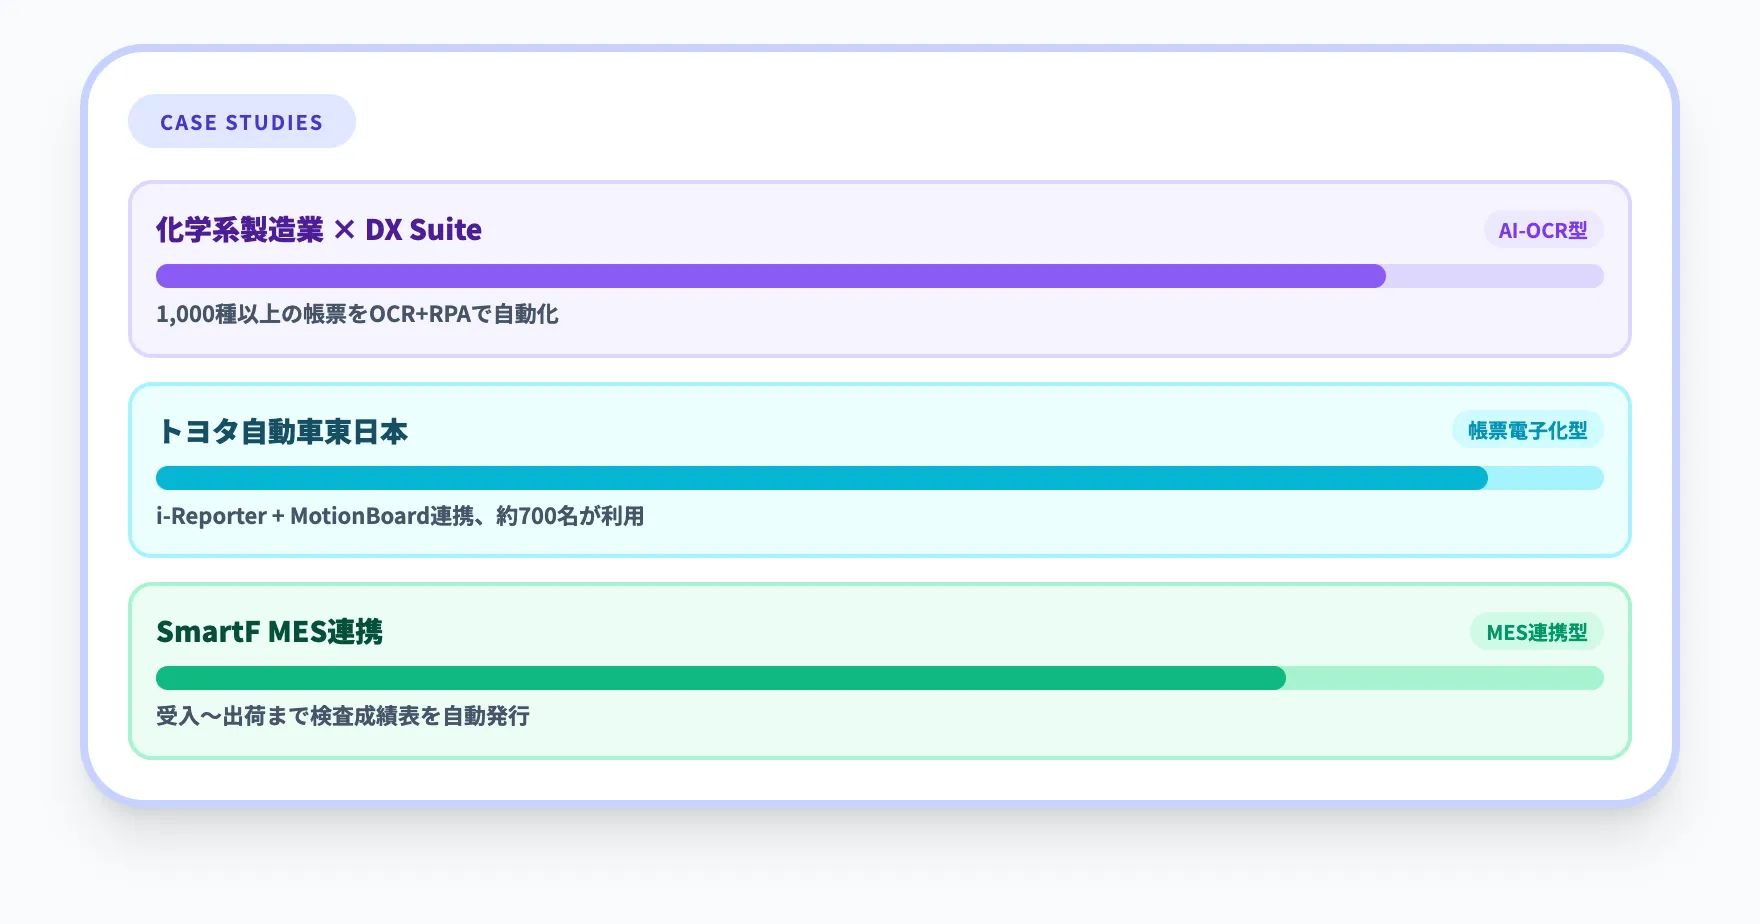The height and width of the screenshot is (924, 1760).
Task: Click the filled purple progress bar
Action: (x=770, y=276)
